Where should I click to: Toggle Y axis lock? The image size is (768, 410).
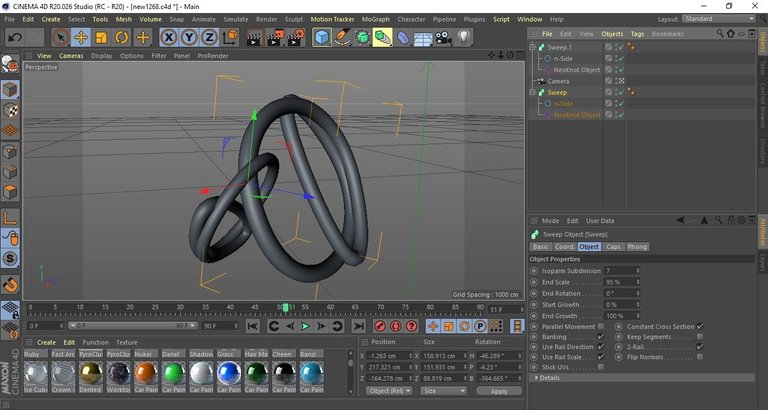click(189, 37)
